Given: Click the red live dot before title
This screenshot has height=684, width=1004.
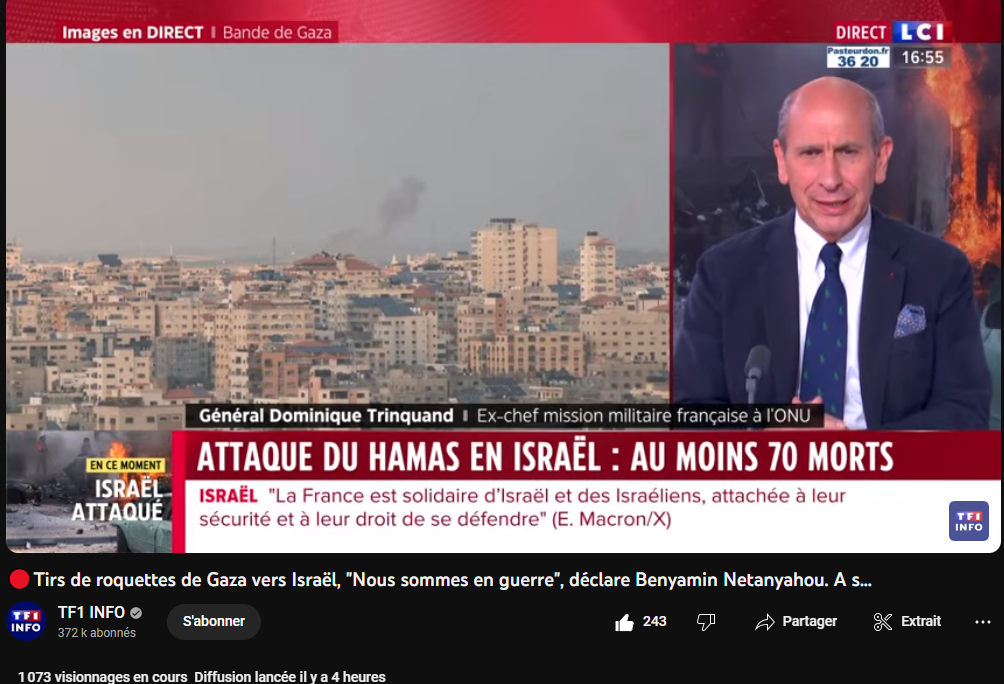Looking at the screenshot, I should tap(19, 580).
